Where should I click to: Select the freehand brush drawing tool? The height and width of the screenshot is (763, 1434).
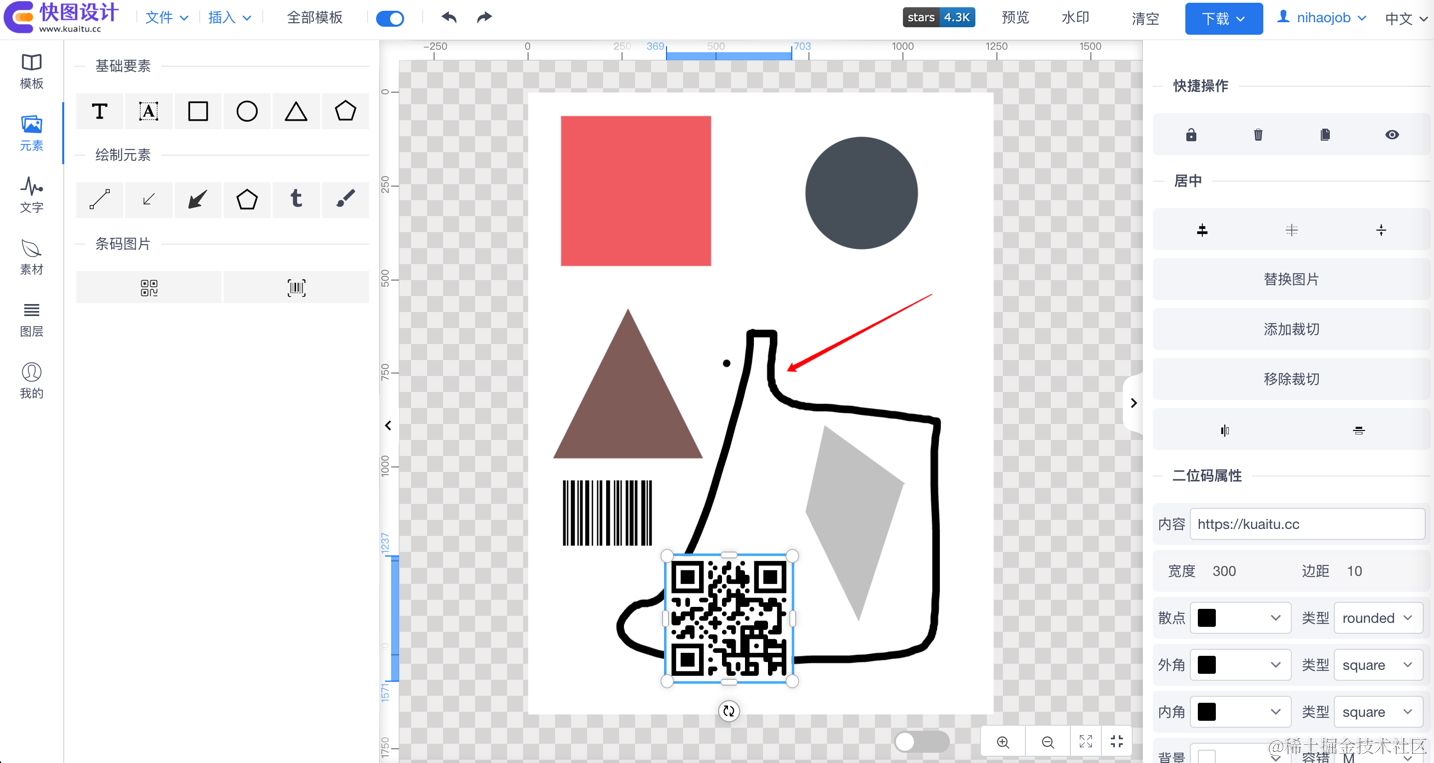[345, 200]
